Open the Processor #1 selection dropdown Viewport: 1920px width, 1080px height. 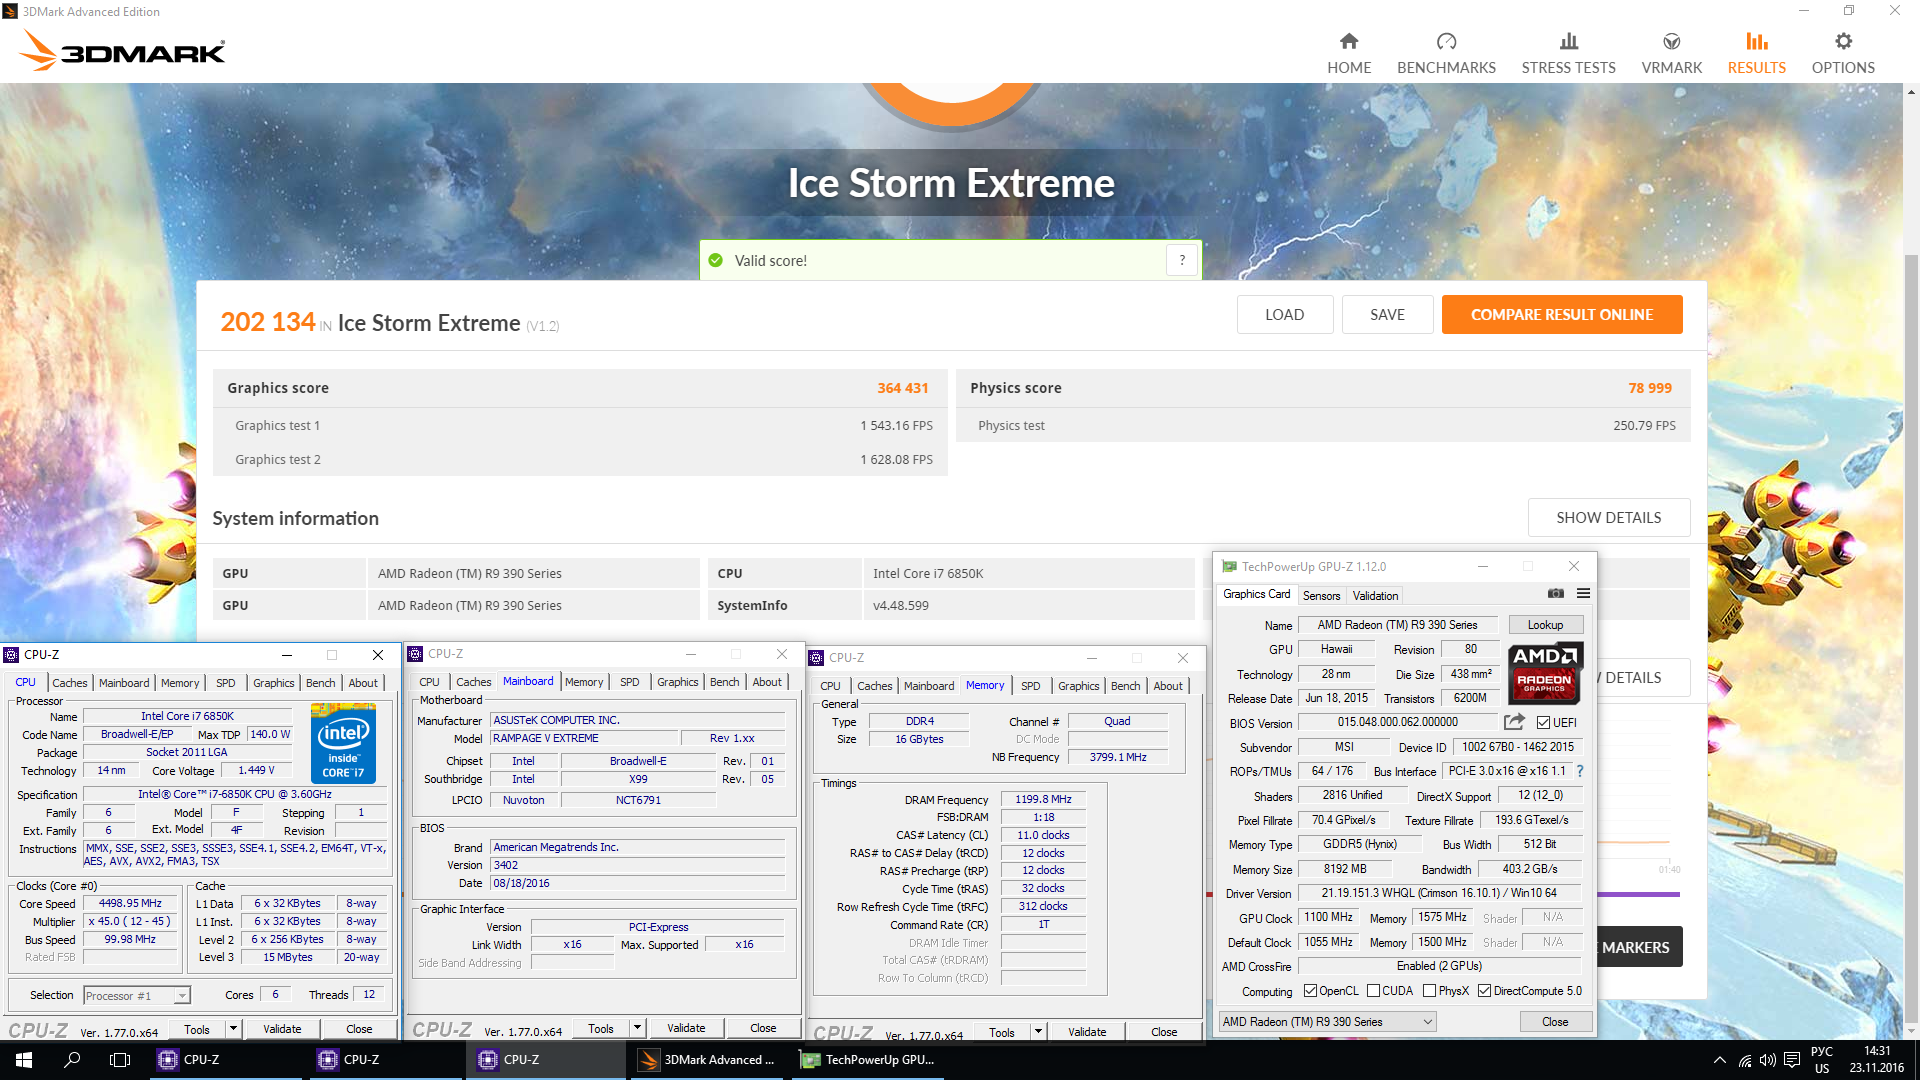(137, 995)
